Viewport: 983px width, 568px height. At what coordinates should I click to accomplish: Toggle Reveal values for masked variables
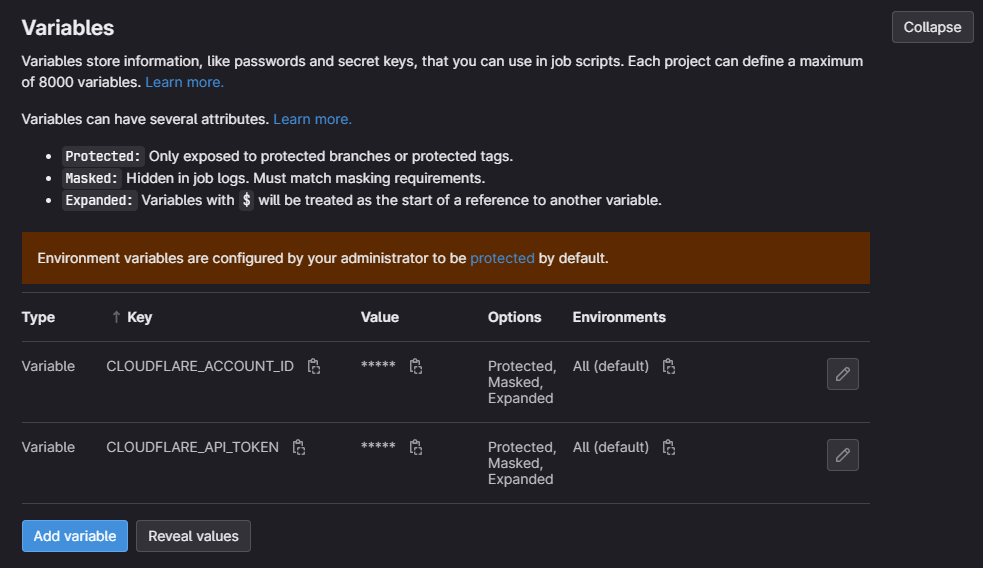coord(193,536)
